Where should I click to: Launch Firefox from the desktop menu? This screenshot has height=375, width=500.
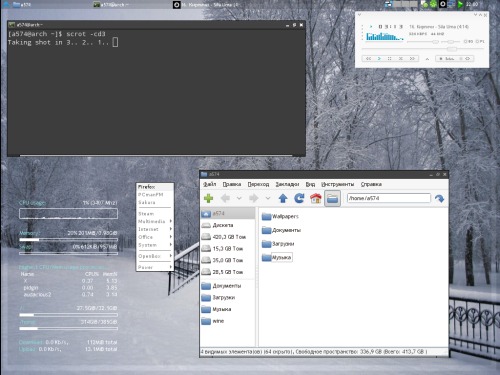click(155, 187)
